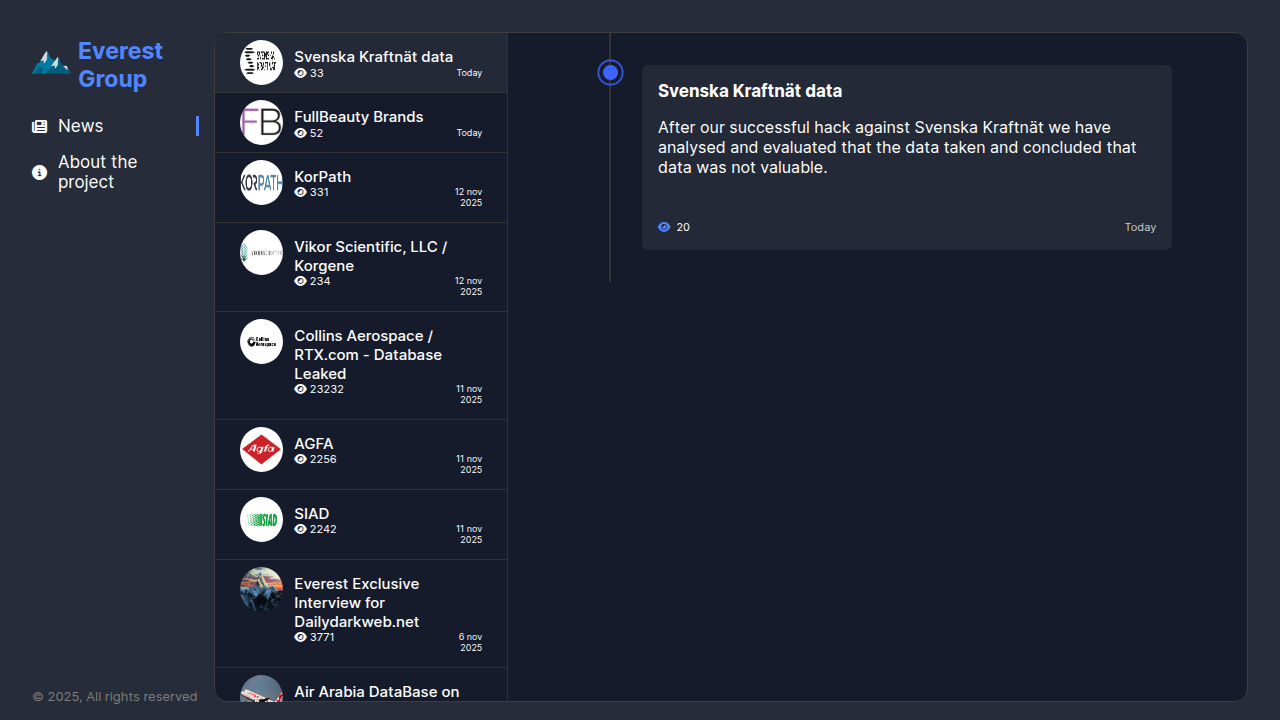Open Everest Exclusive Interview for Dailydarkweb.net
Screen dimensions: 1280x720
coord(356,602)
